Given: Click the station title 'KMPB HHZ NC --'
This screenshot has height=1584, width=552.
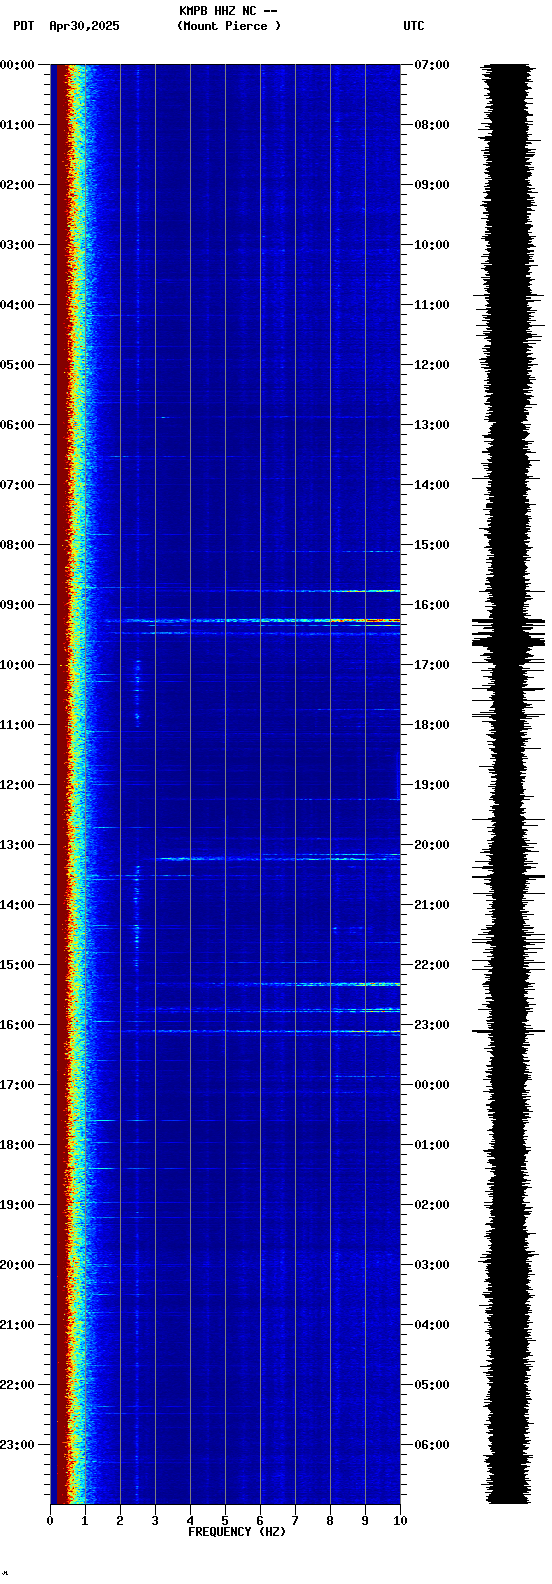Looking at the screenshot, I should pyautogui.click(x=228, y=11).
